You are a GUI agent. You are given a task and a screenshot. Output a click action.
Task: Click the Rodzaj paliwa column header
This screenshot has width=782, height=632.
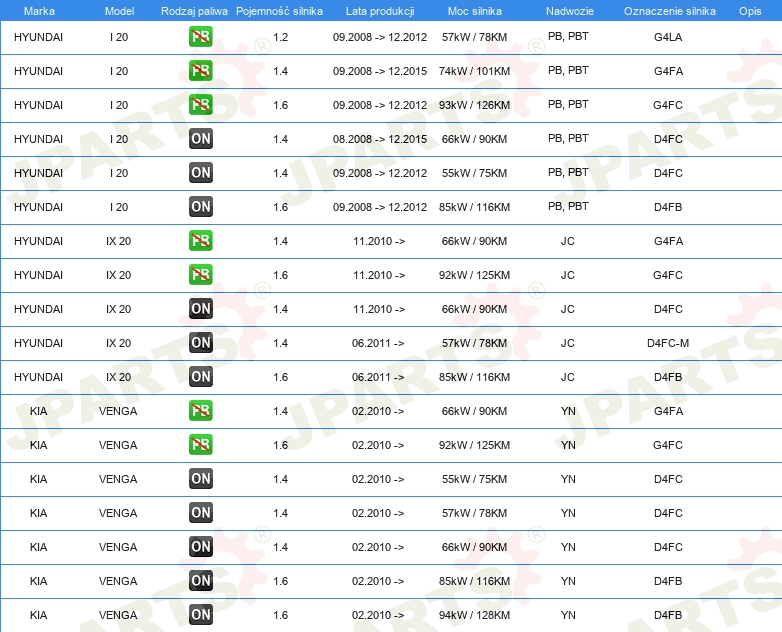click(x=194, y=11)
